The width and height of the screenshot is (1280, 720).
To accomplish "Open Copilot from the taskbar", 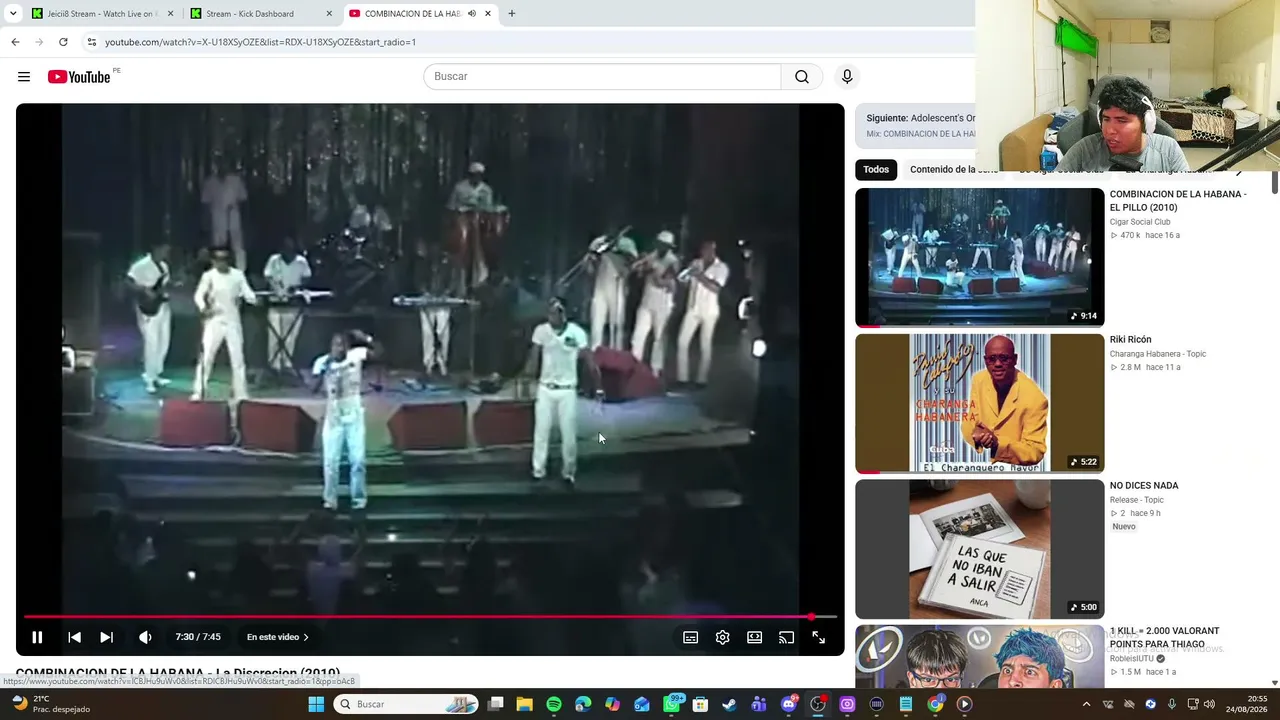I will click(612, 704).
